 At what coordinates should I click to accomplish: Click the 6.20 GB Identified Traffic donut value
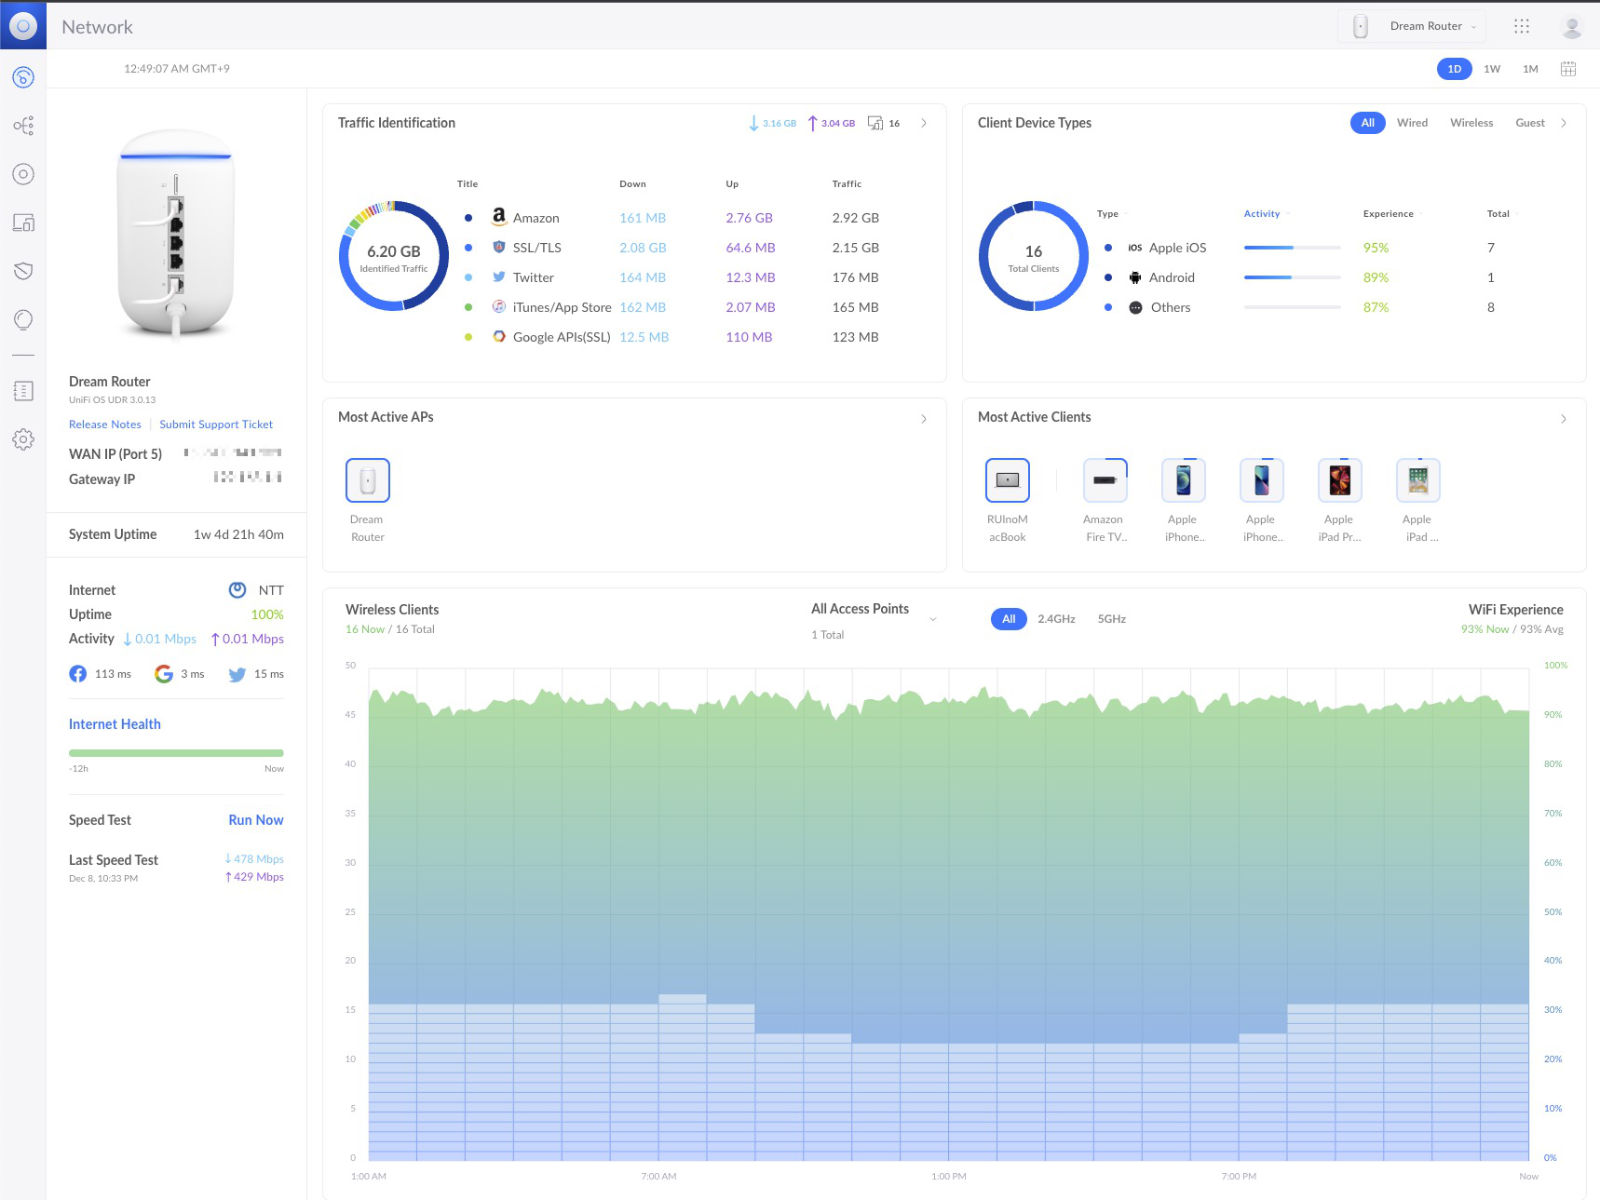click(x=394, y=252)
